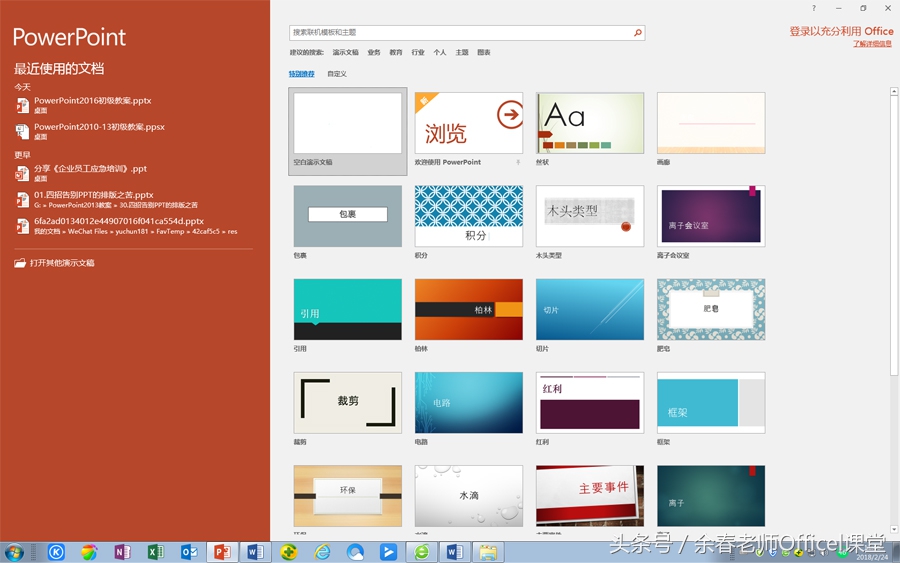The width and height of the screenshot is (900, 563).
Task: Search suggested term 演示文稿
Action: pyautogui.click(x=346, y=52)
